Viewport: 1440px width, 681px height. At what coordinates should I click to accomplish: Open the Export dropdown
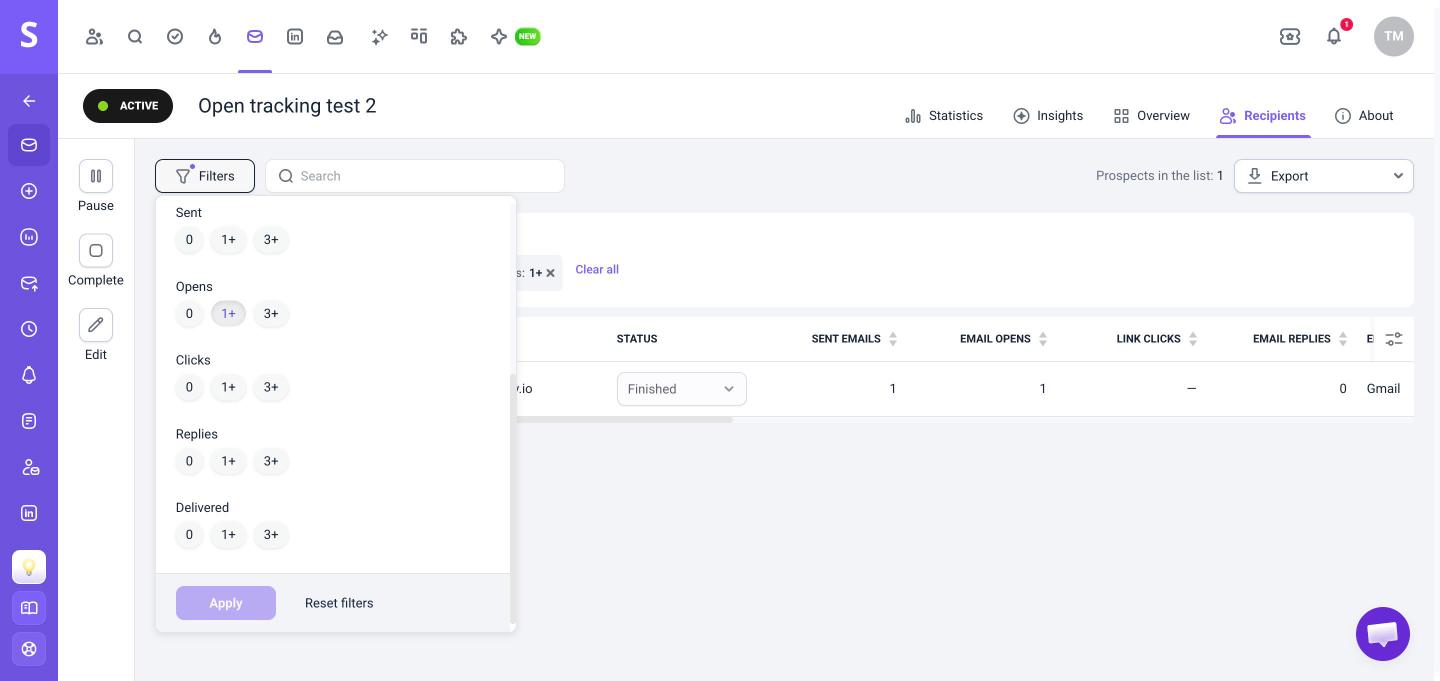pyautogui.click(x=1323, y=176)
